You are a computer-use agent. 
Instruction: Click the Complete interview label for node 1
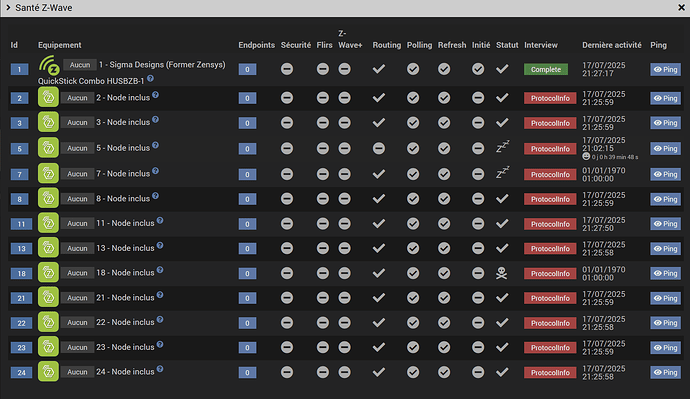(x=546, y=69)
